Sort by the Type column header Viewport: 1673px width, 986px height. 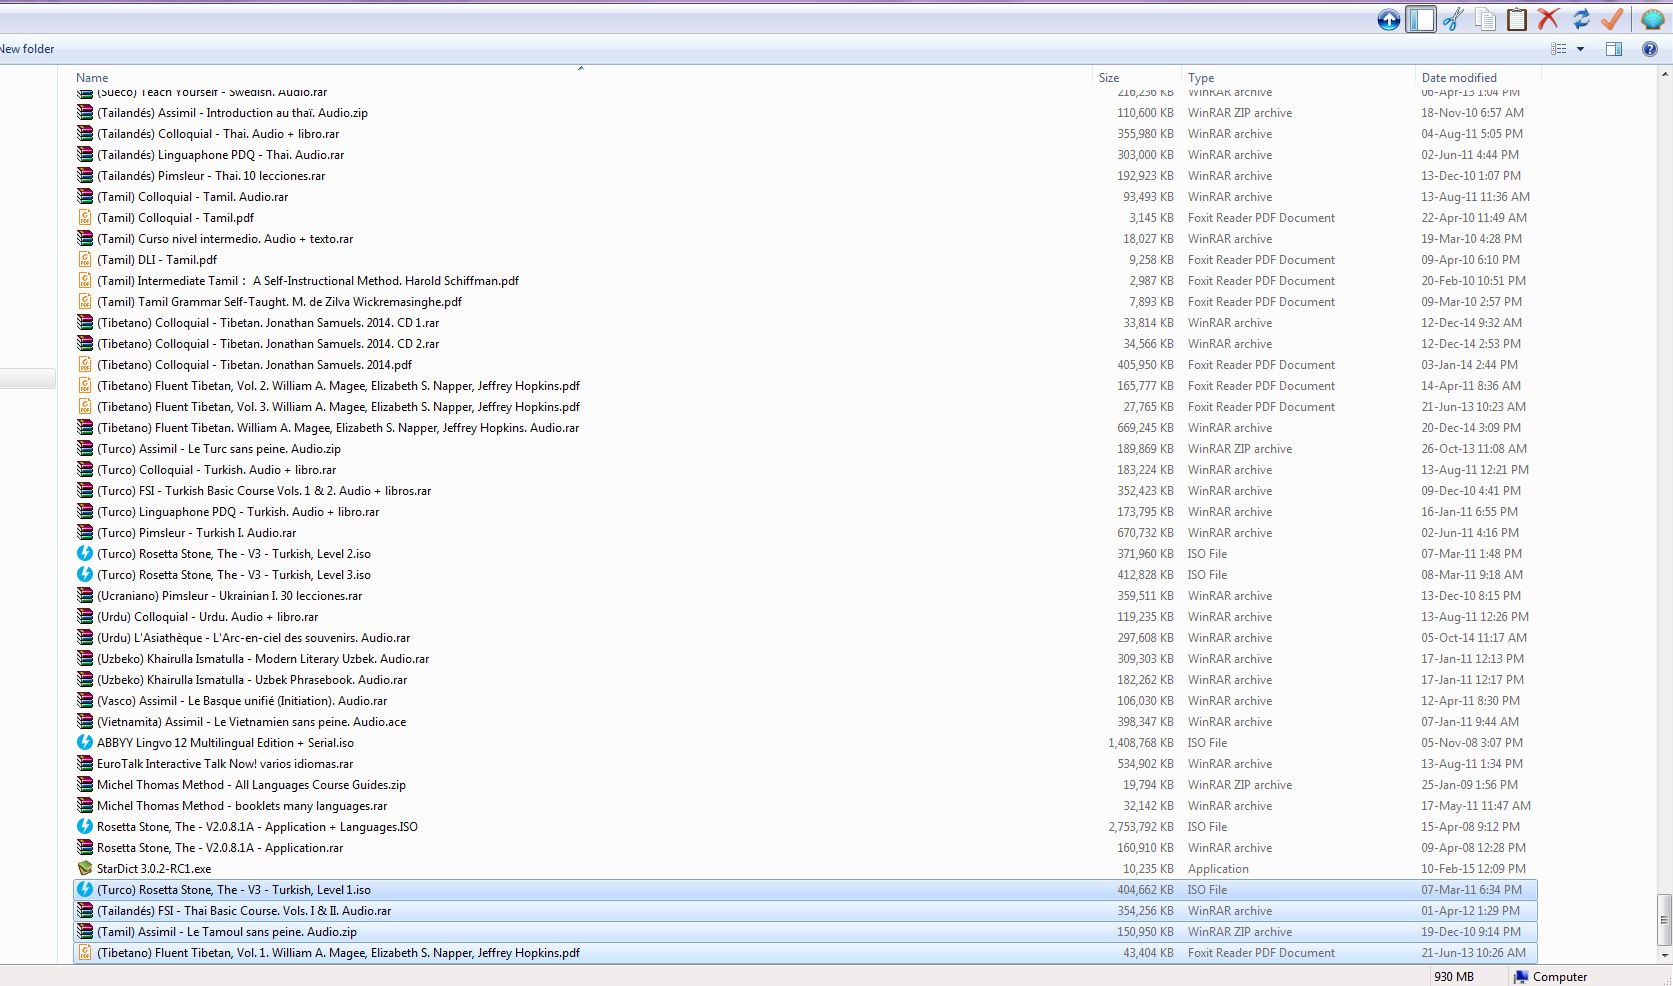pyautogui.click(x=1201, y=78)
